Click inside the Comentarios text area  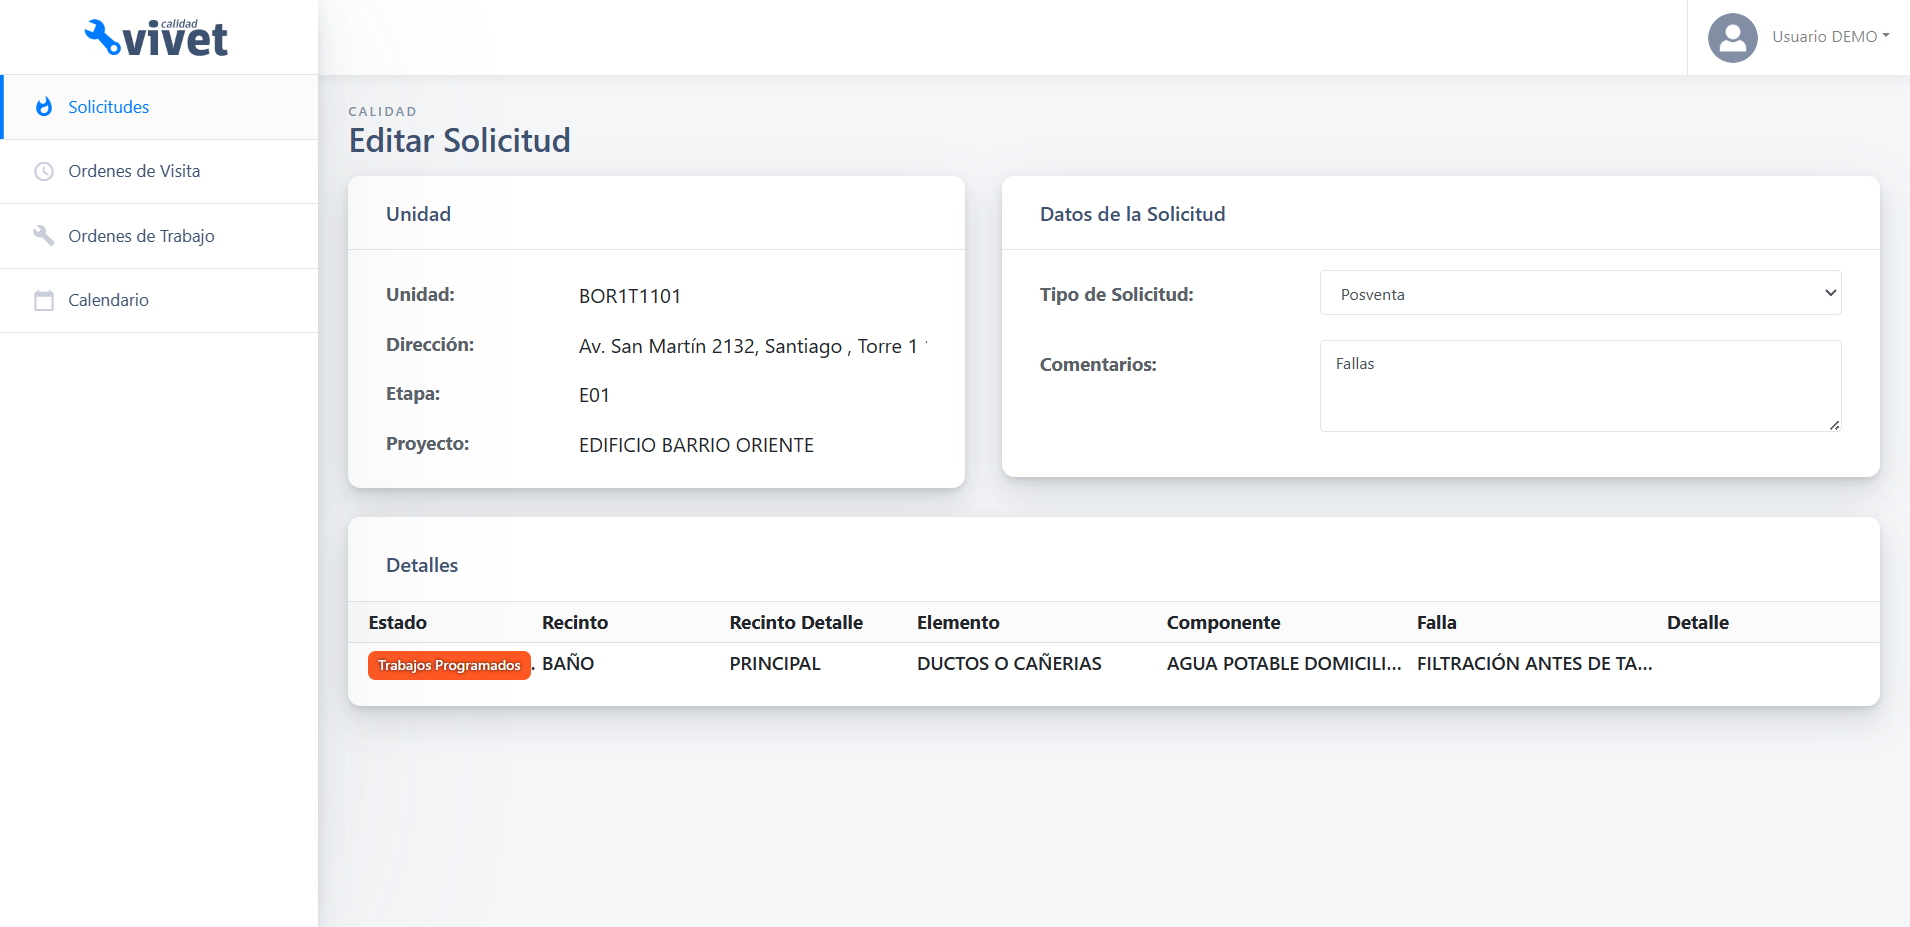click(x=1580, y=386)
